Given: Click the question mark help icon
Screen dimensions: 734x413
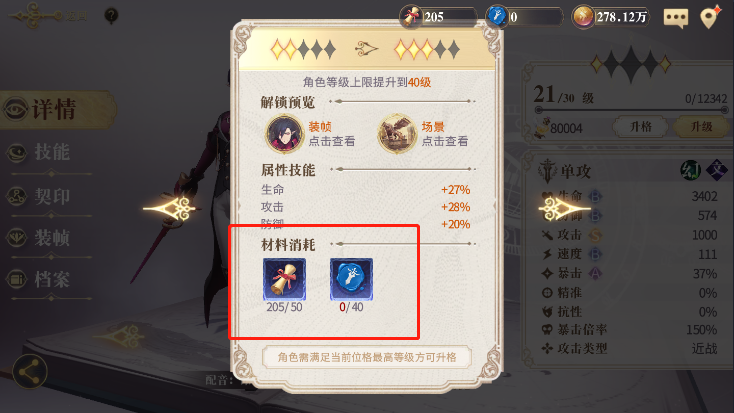Looking at the screenshot, I should point(111,16).
